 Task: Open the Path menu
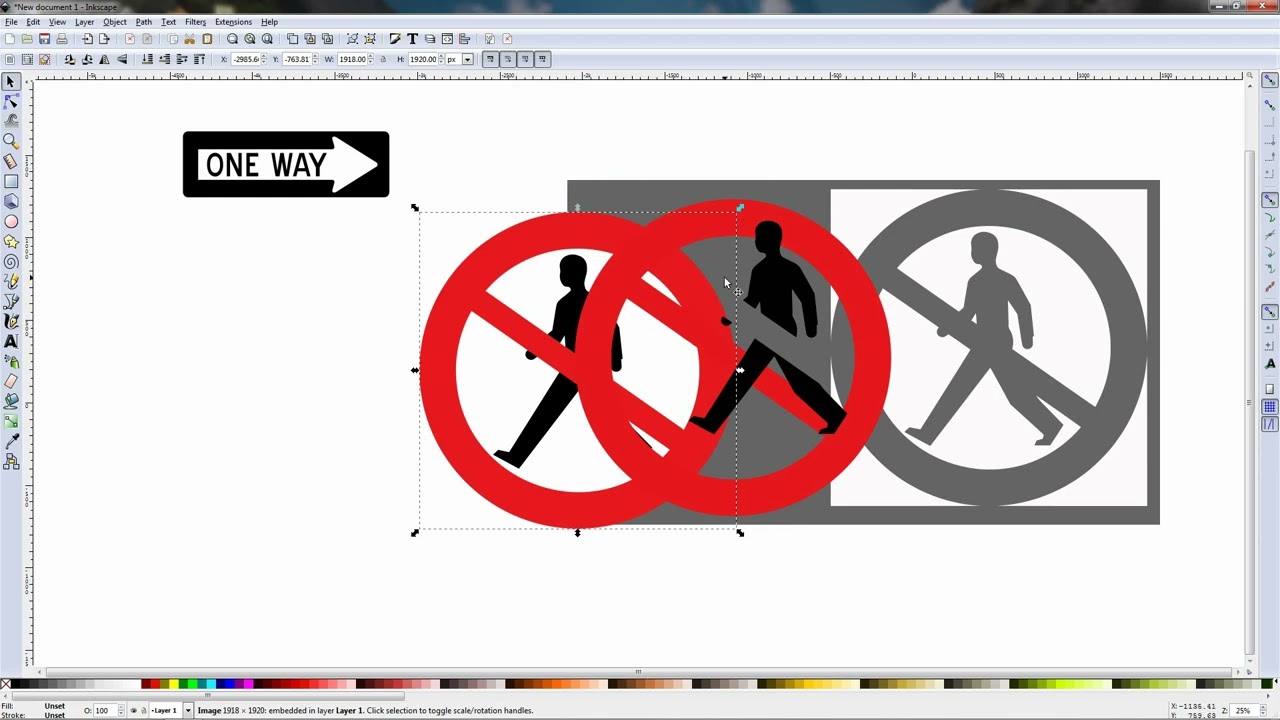144,22
